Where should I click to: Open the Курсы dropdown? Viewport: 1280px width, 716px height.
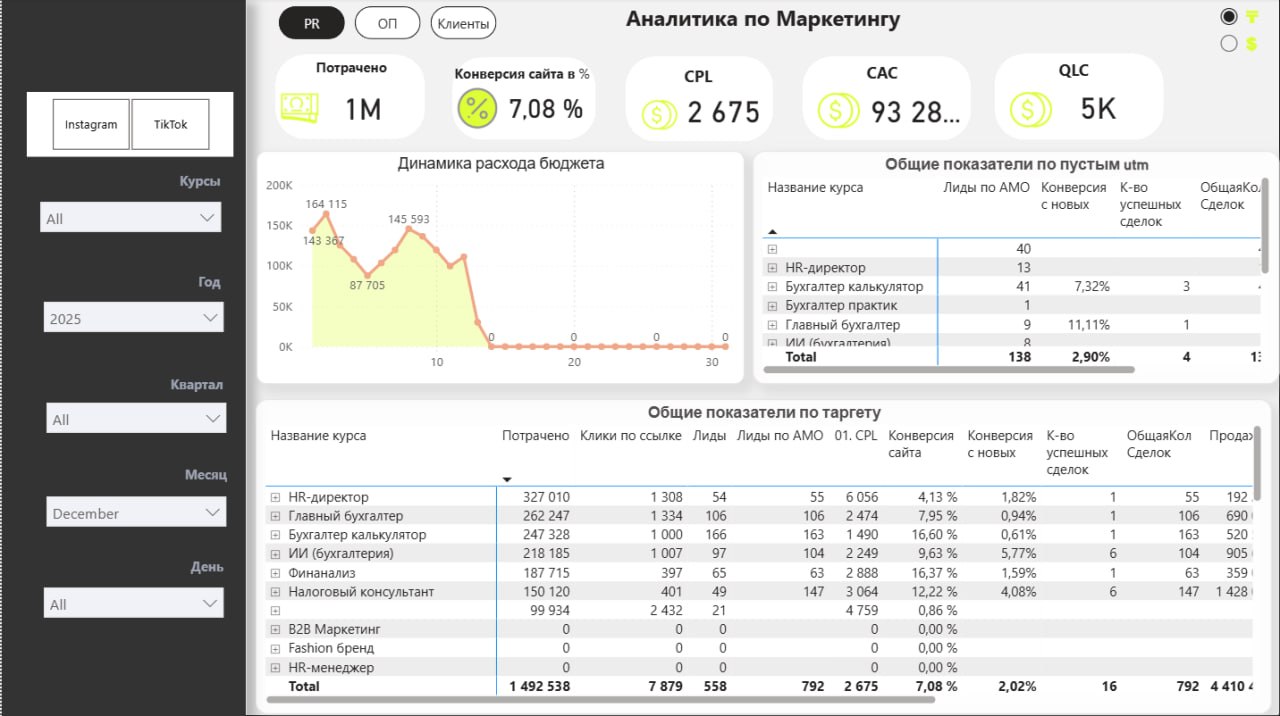coord(131,218)
